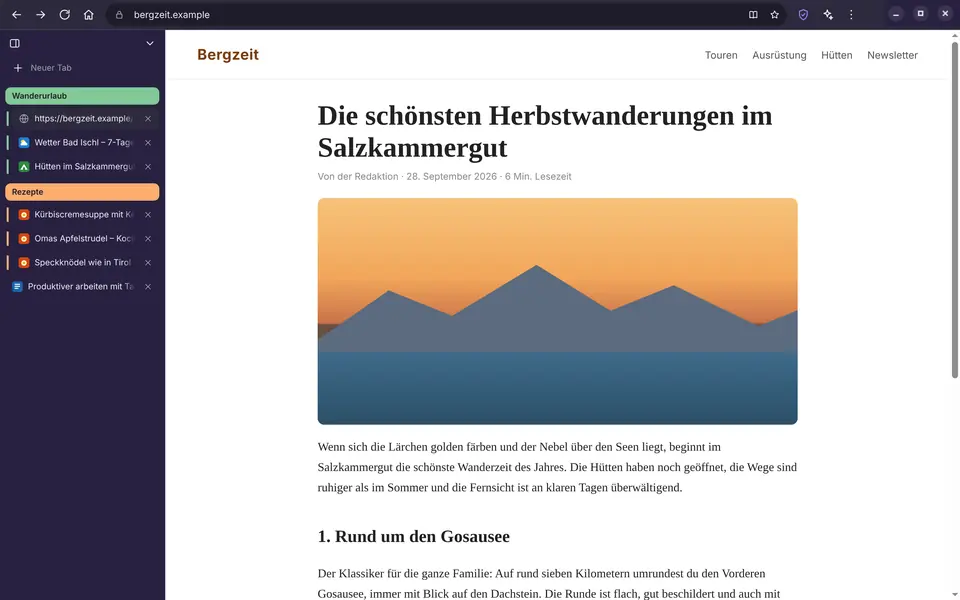Switch to Speckknödel wie in Tirol tab

click(x=82, y=263)
